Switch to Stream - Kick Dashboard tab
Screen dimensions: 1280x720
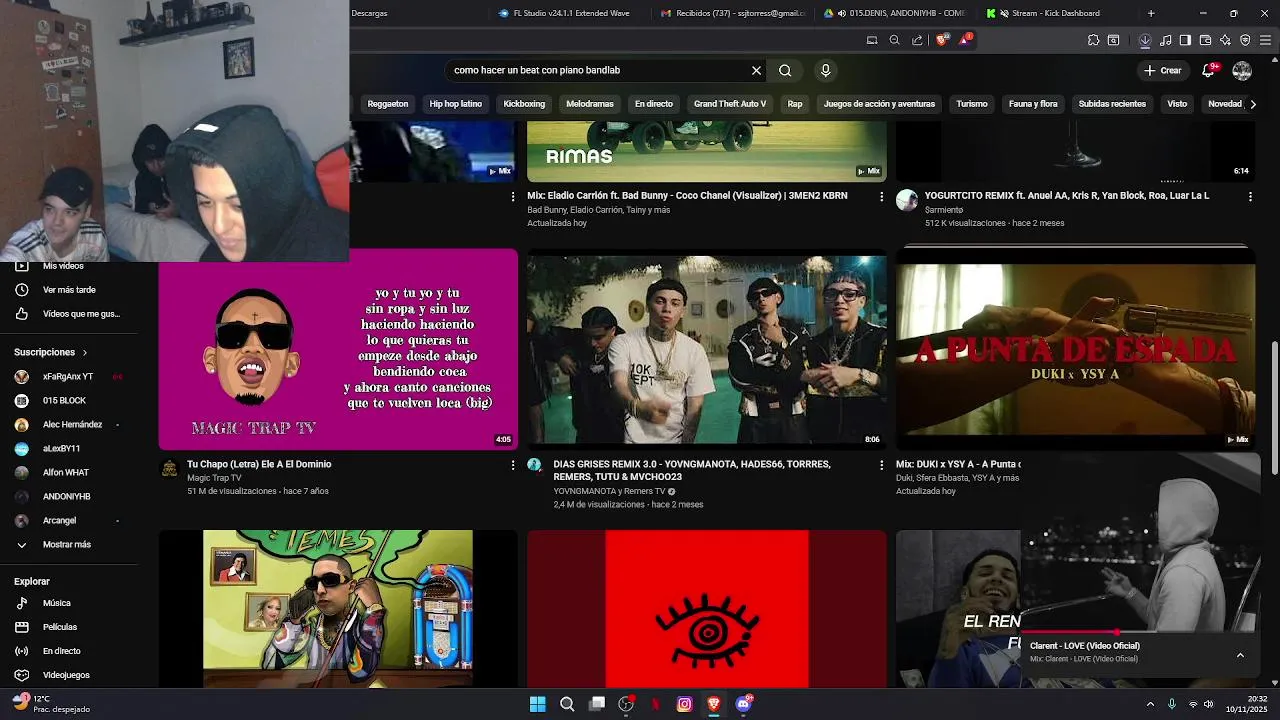click(x=1057, y=13)
